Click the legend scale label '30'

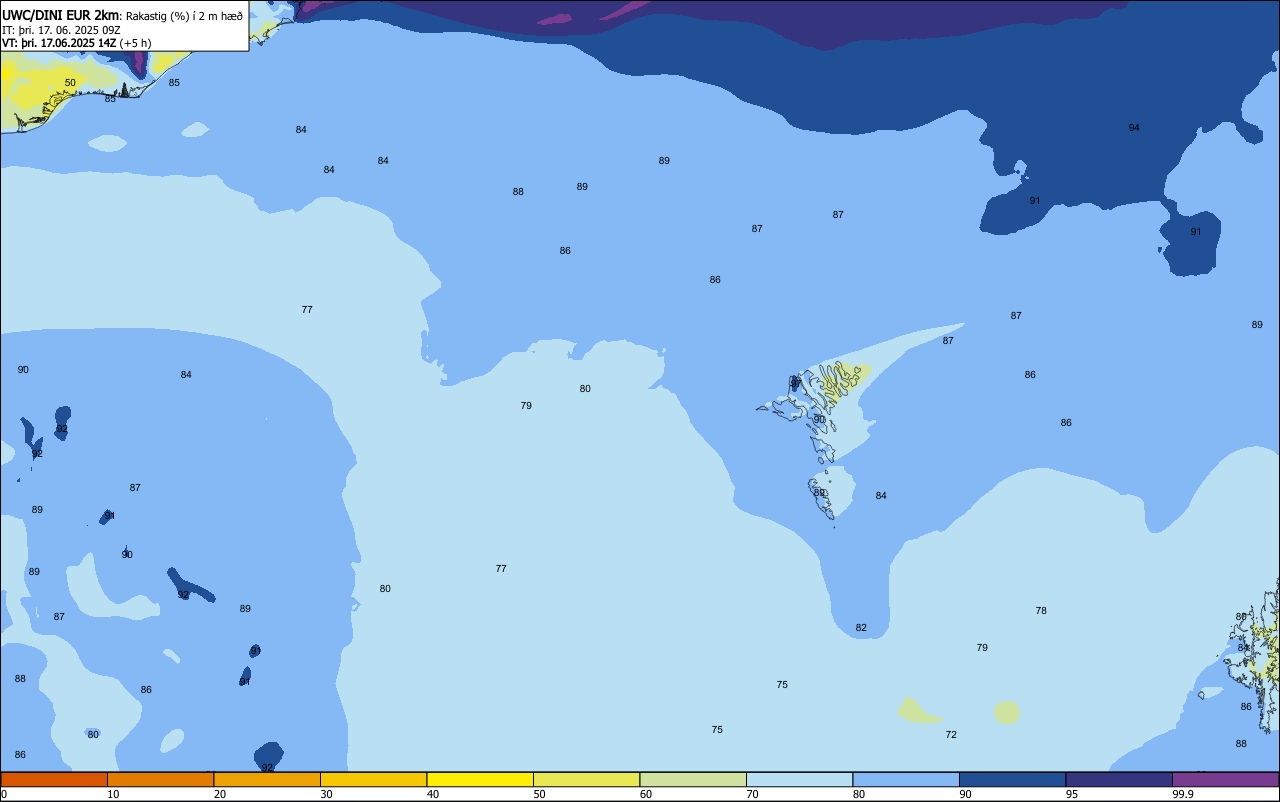[326, 794]
